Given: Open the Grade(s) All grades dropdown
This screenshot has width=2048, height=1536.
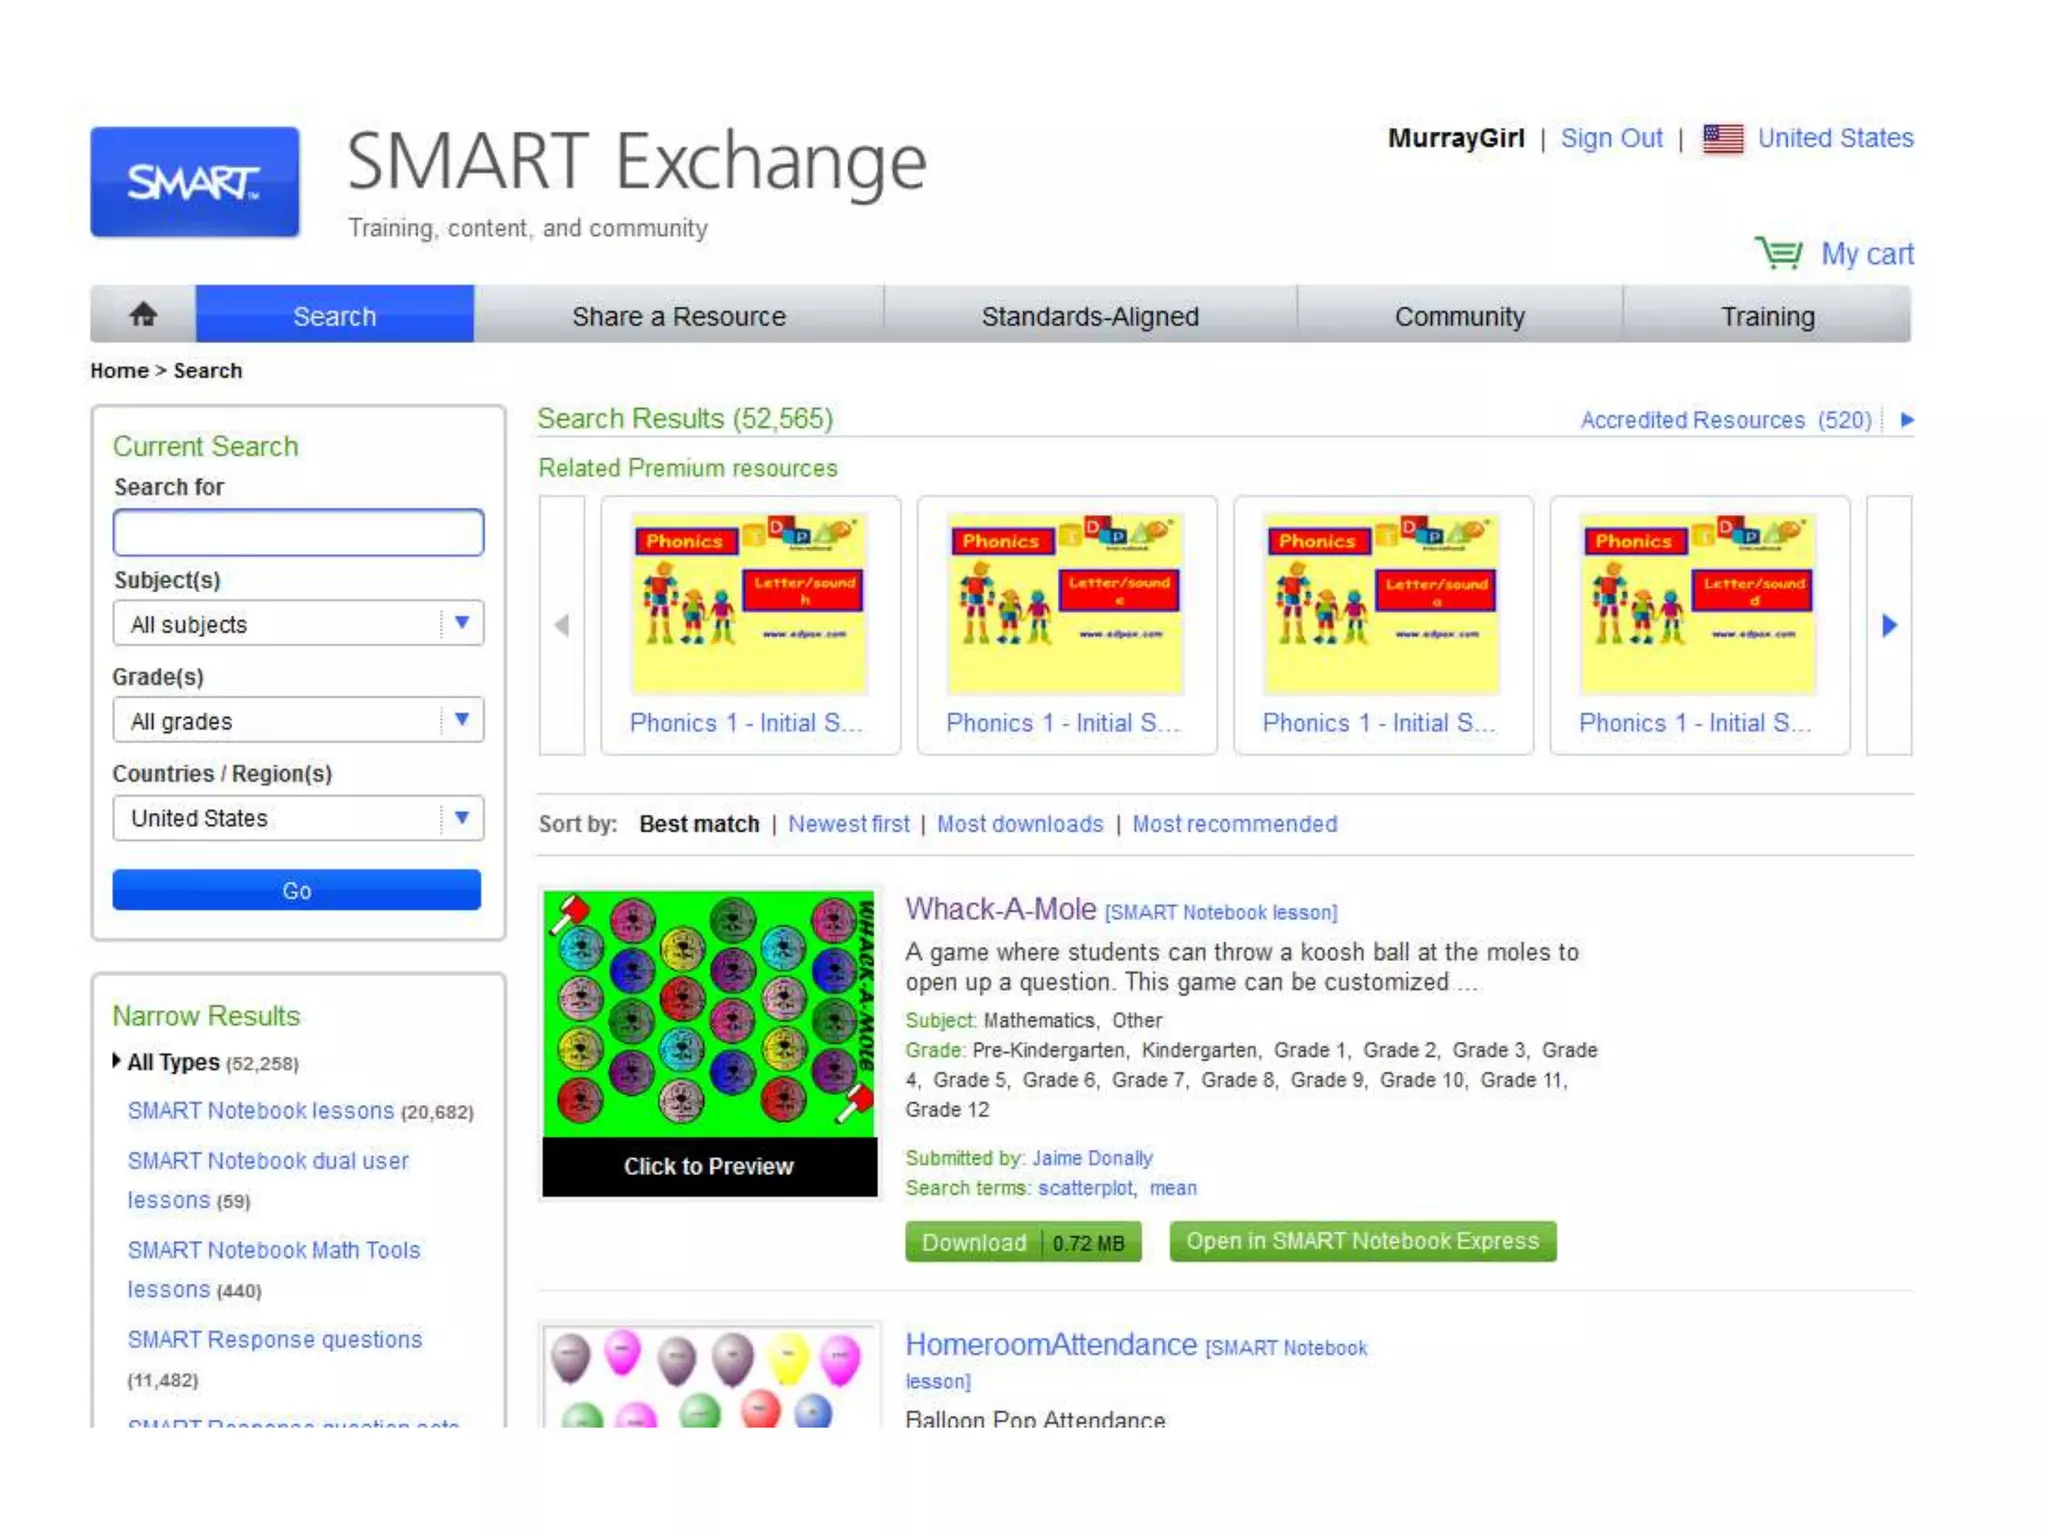Looking at the screenshot, I should [x=298, y=720].
